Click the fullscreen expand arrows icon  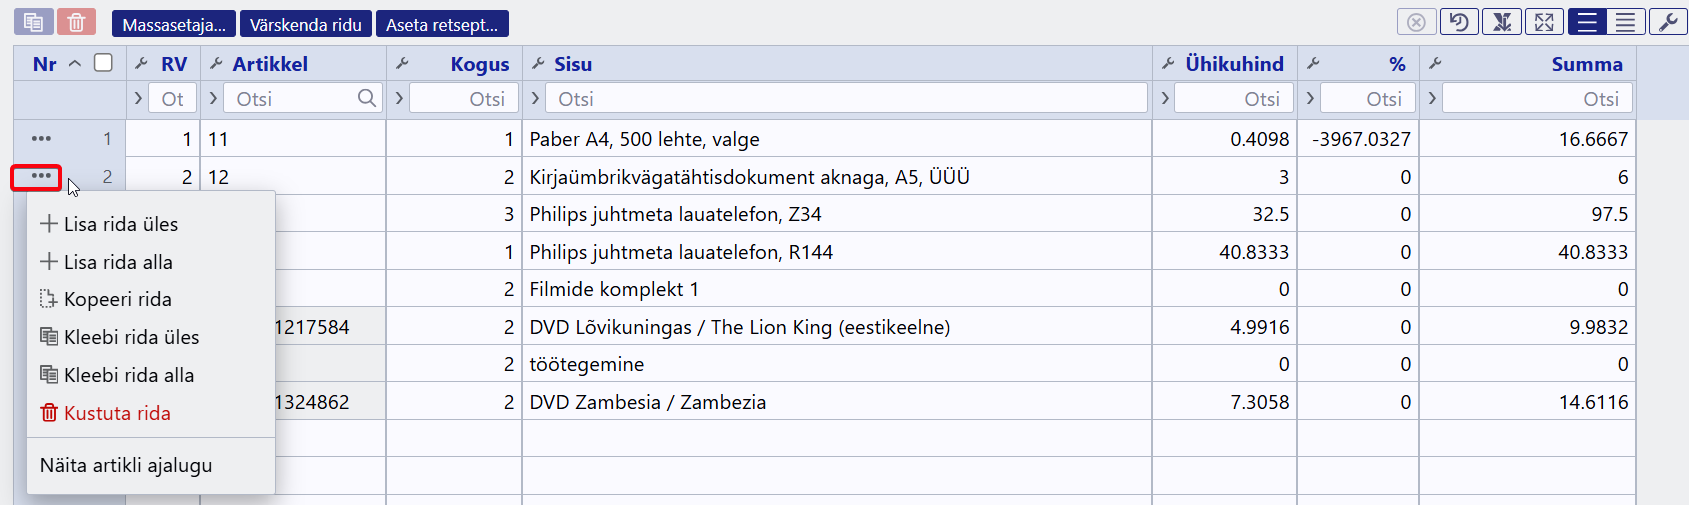pyautogui.click(x=1544, y=22)
